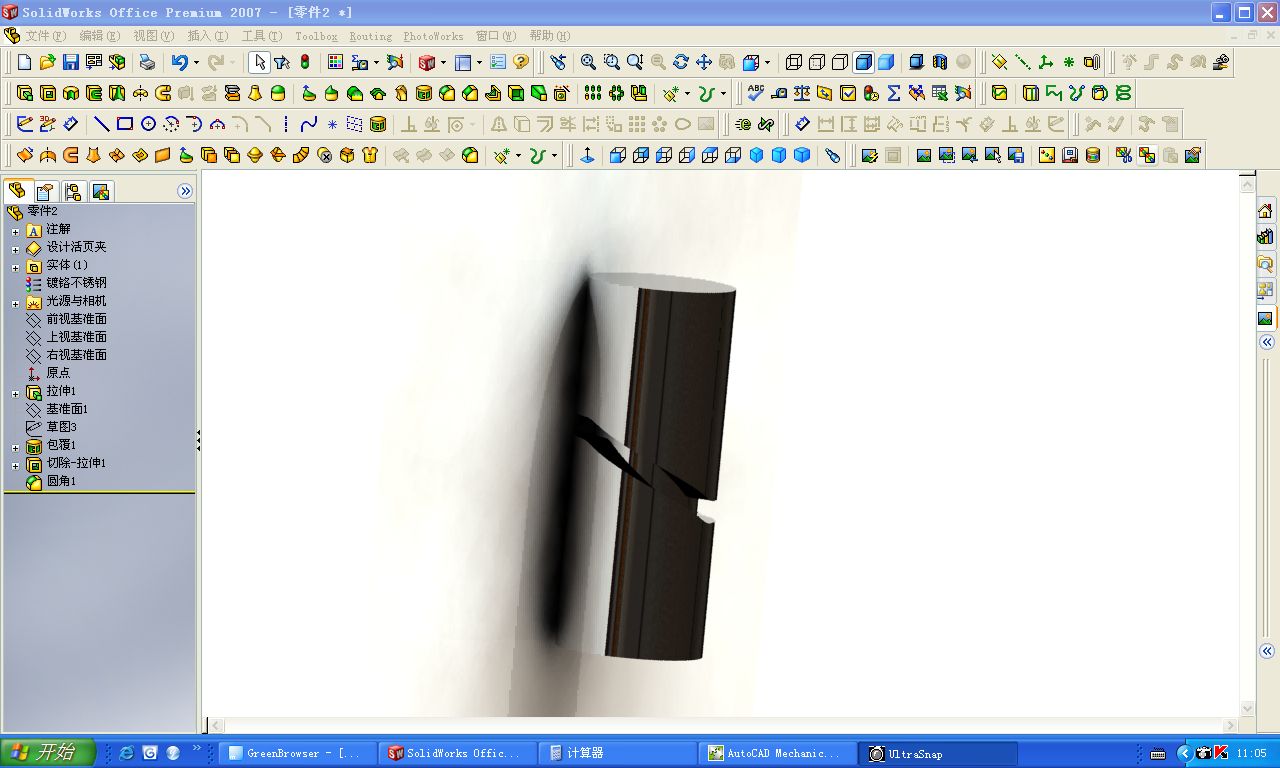Viewport: 1280px width, 768px height.
Task: Toggle the Section View icon
Action: point(940,62)
